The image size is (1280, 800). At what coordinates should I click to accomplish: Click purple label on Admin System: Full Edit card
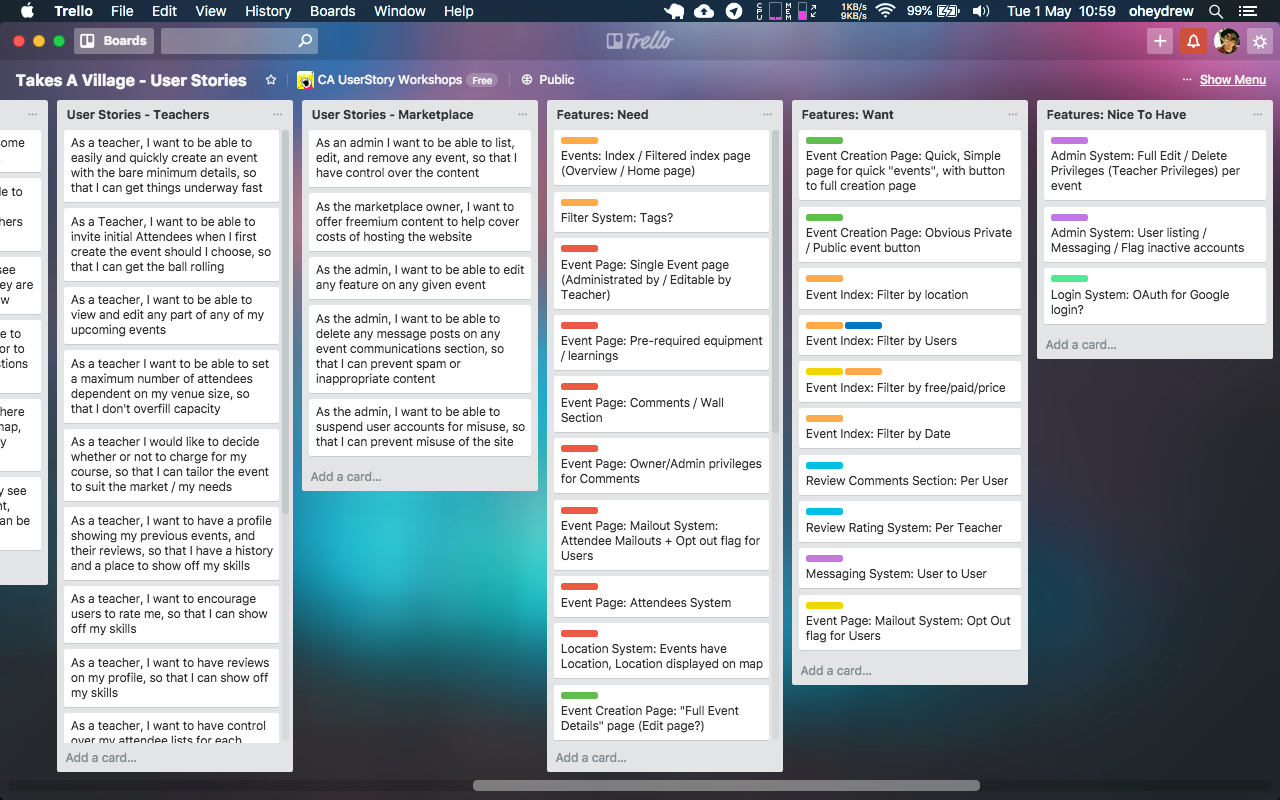point(1069,141)
